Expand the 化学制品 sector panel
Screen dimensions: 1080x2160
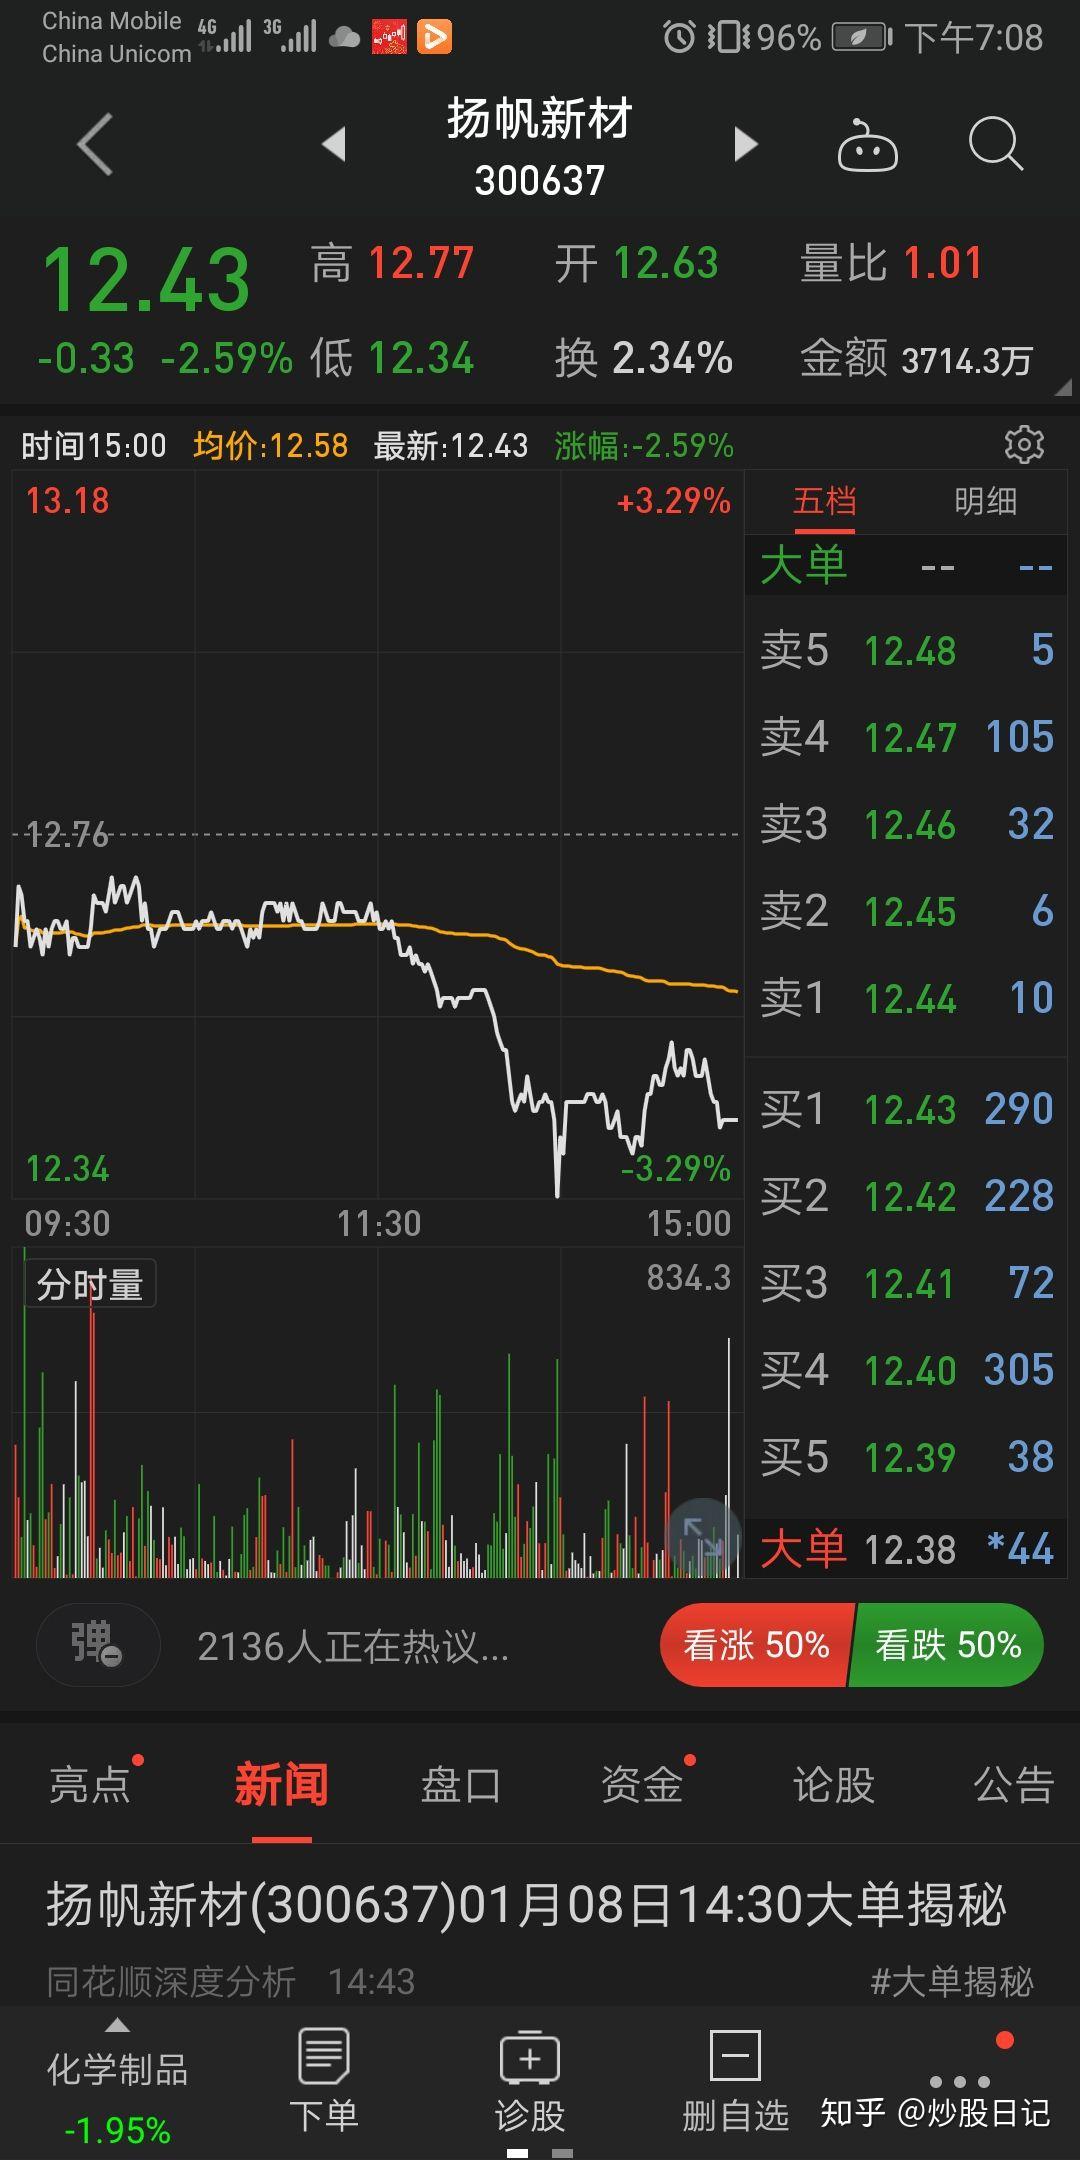tap(117, 2085)
